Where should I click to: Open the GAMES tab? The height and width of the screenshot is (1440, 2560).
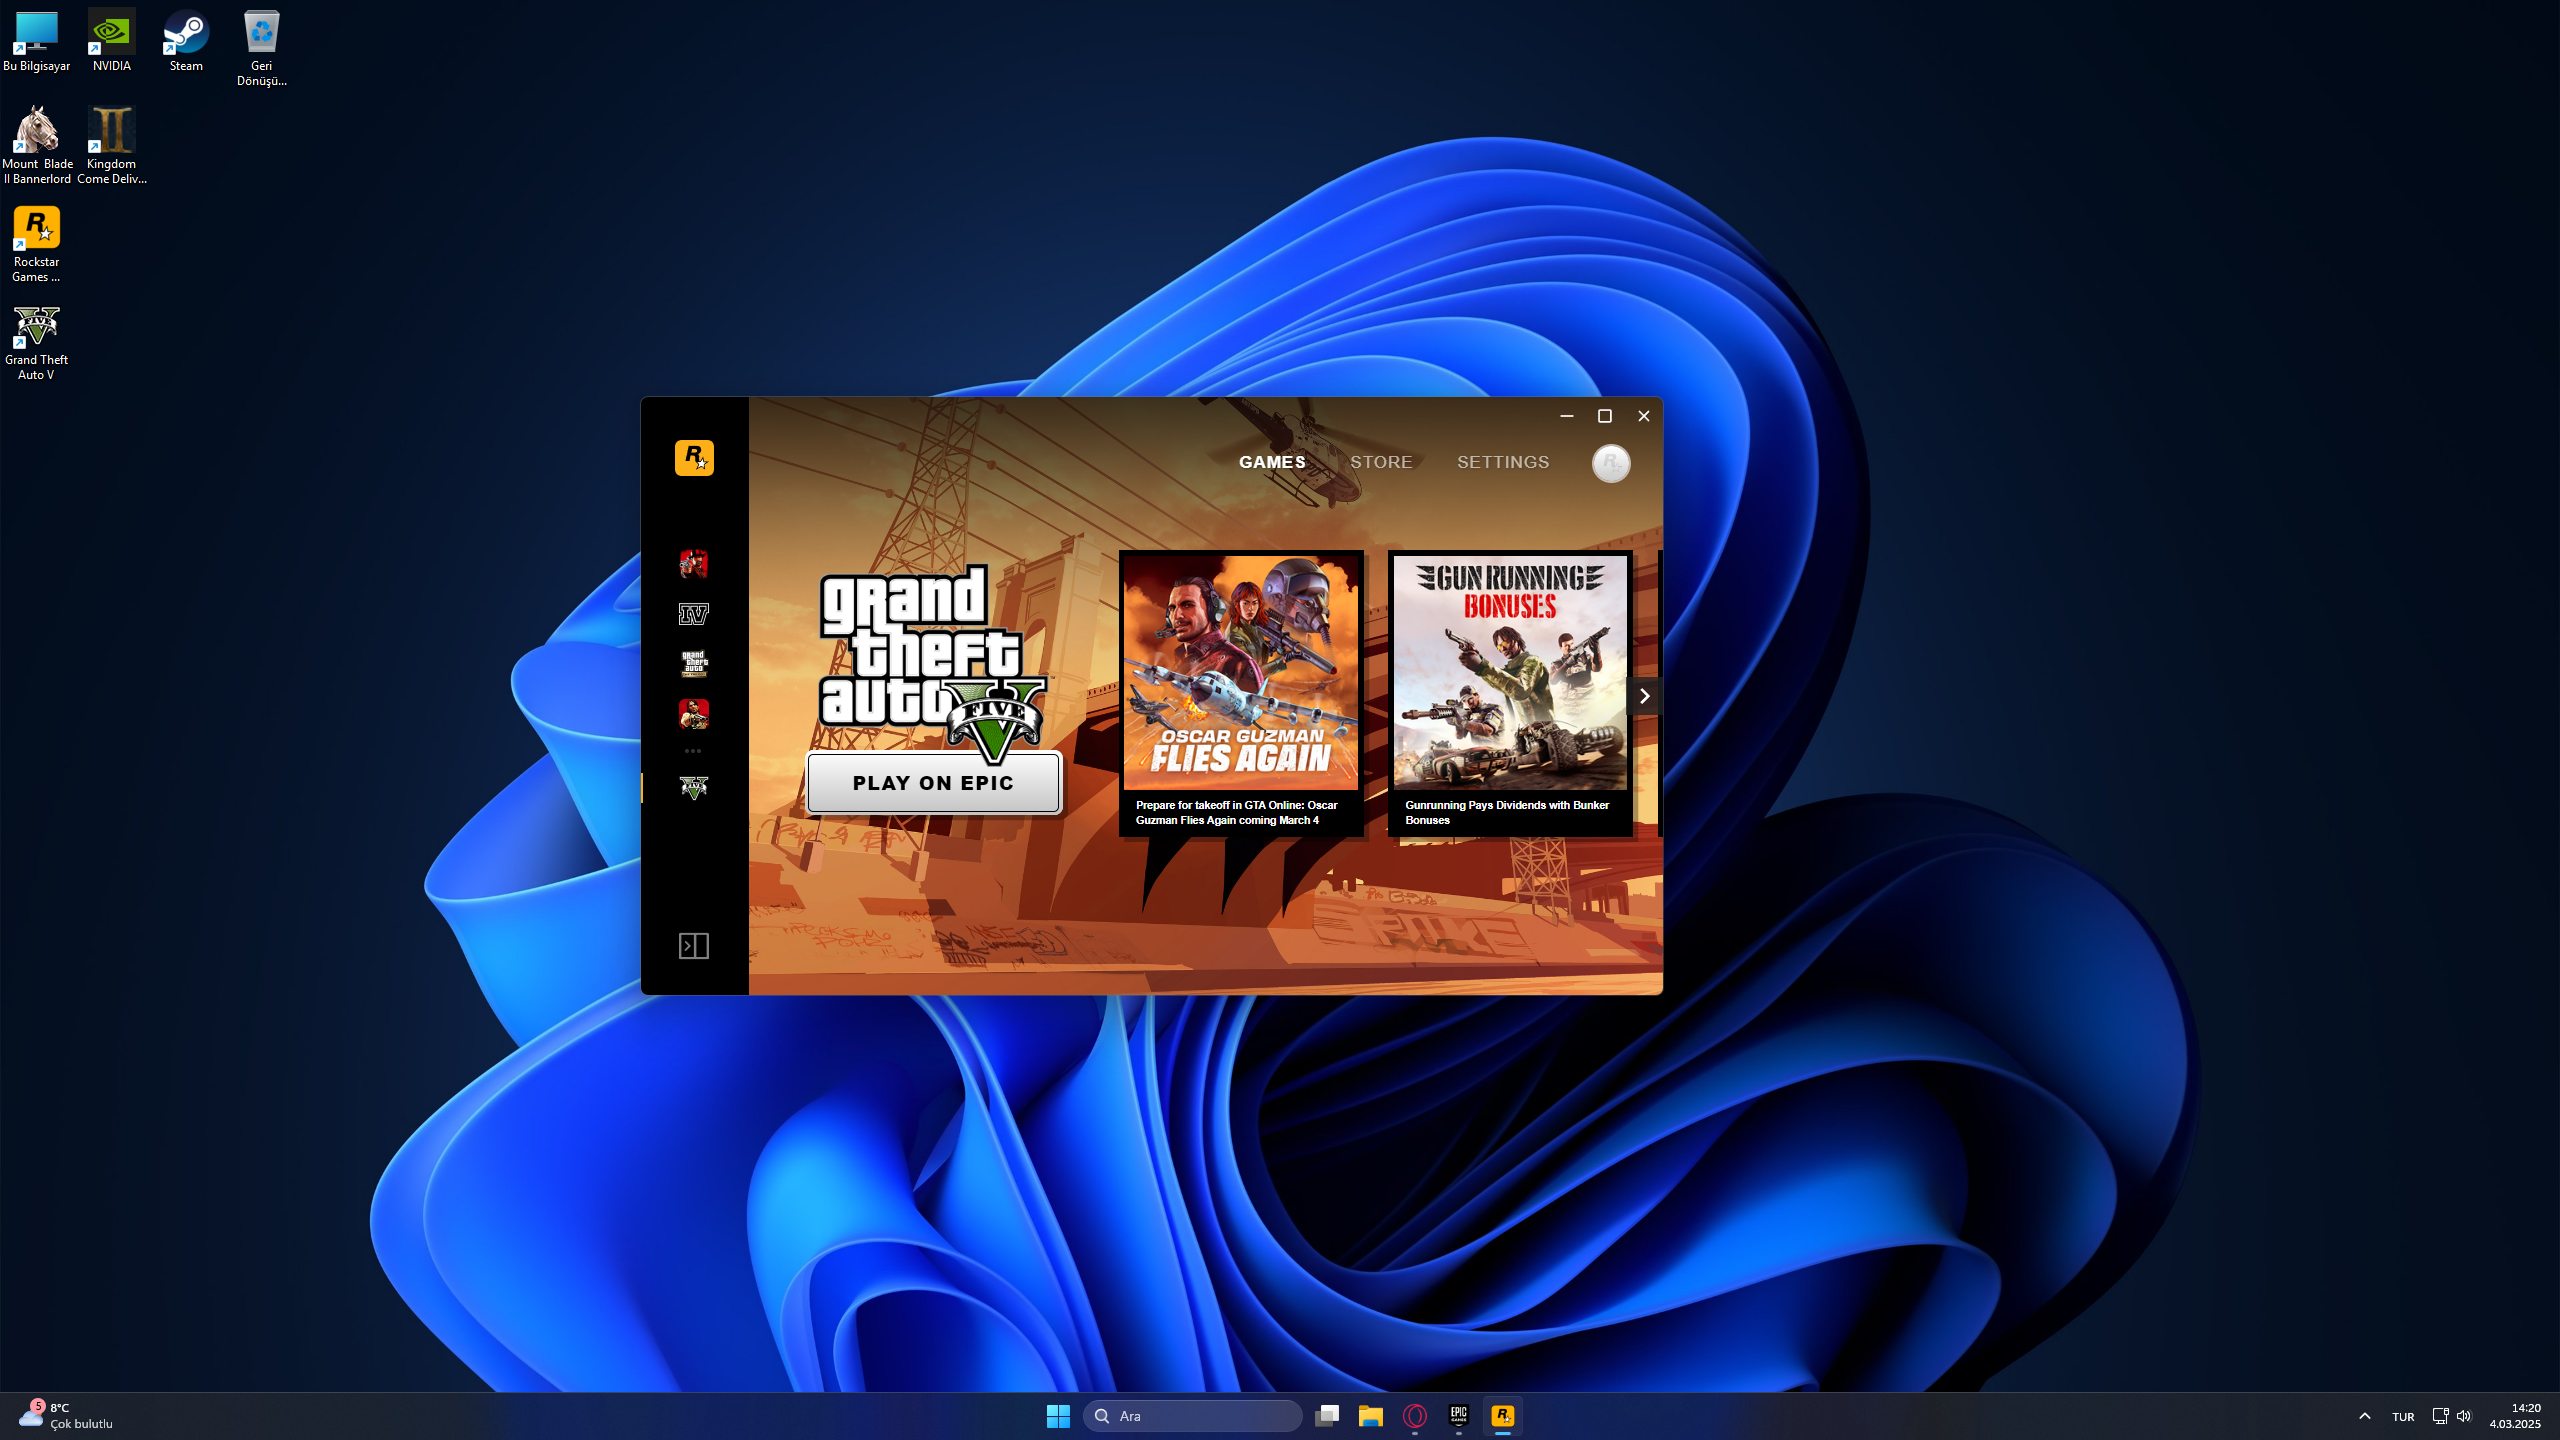tap(1272, 462)
